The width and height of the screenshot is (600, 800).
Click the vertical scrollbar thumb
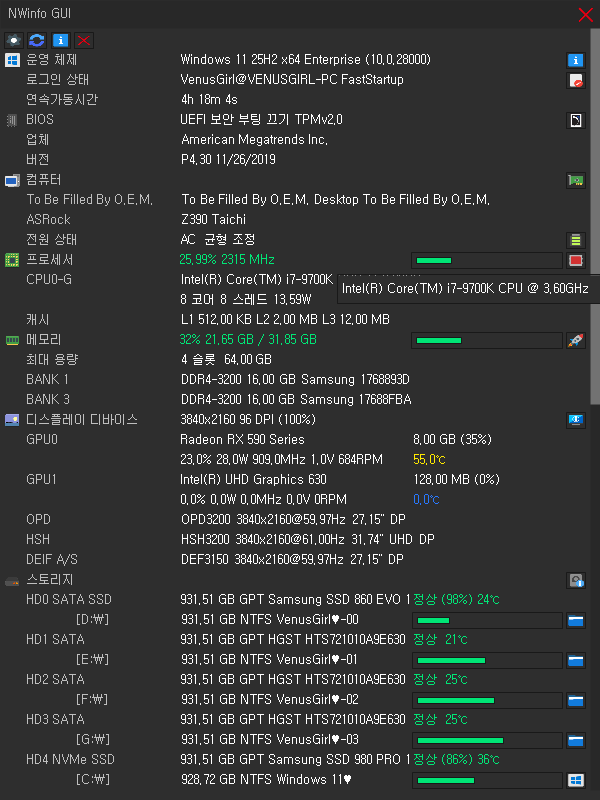point(595,217)
